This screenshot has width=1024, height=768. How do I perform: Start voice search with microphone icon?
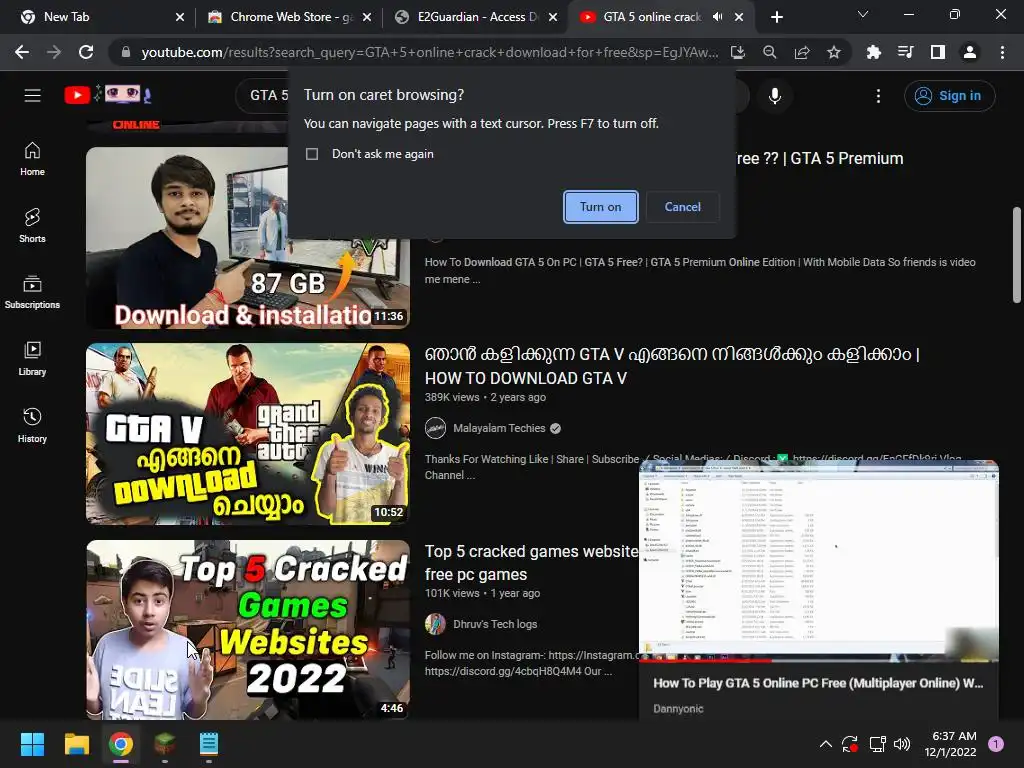pyautogui.click(x=775, y=96)
